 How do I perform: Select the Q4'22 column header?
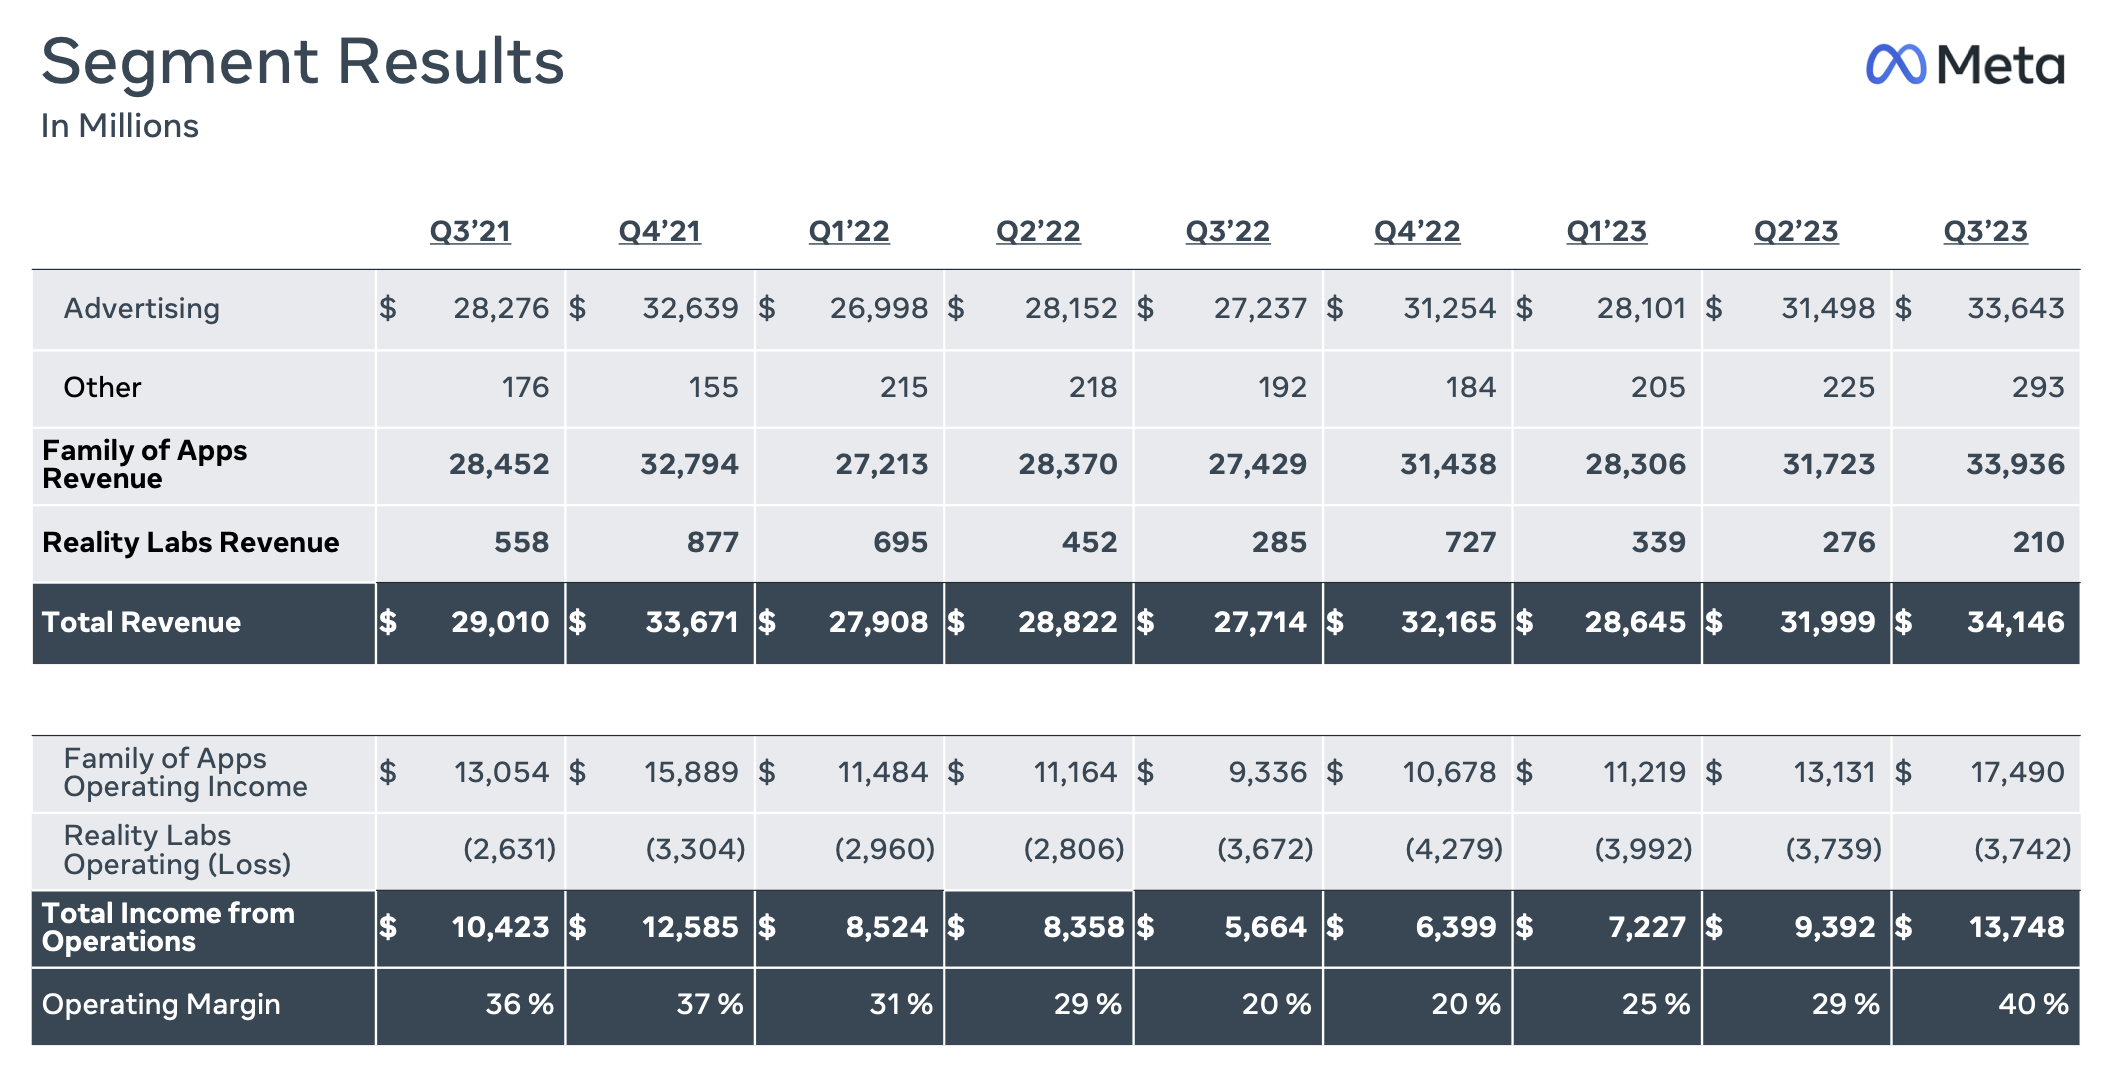click(x=1417, y=231)
